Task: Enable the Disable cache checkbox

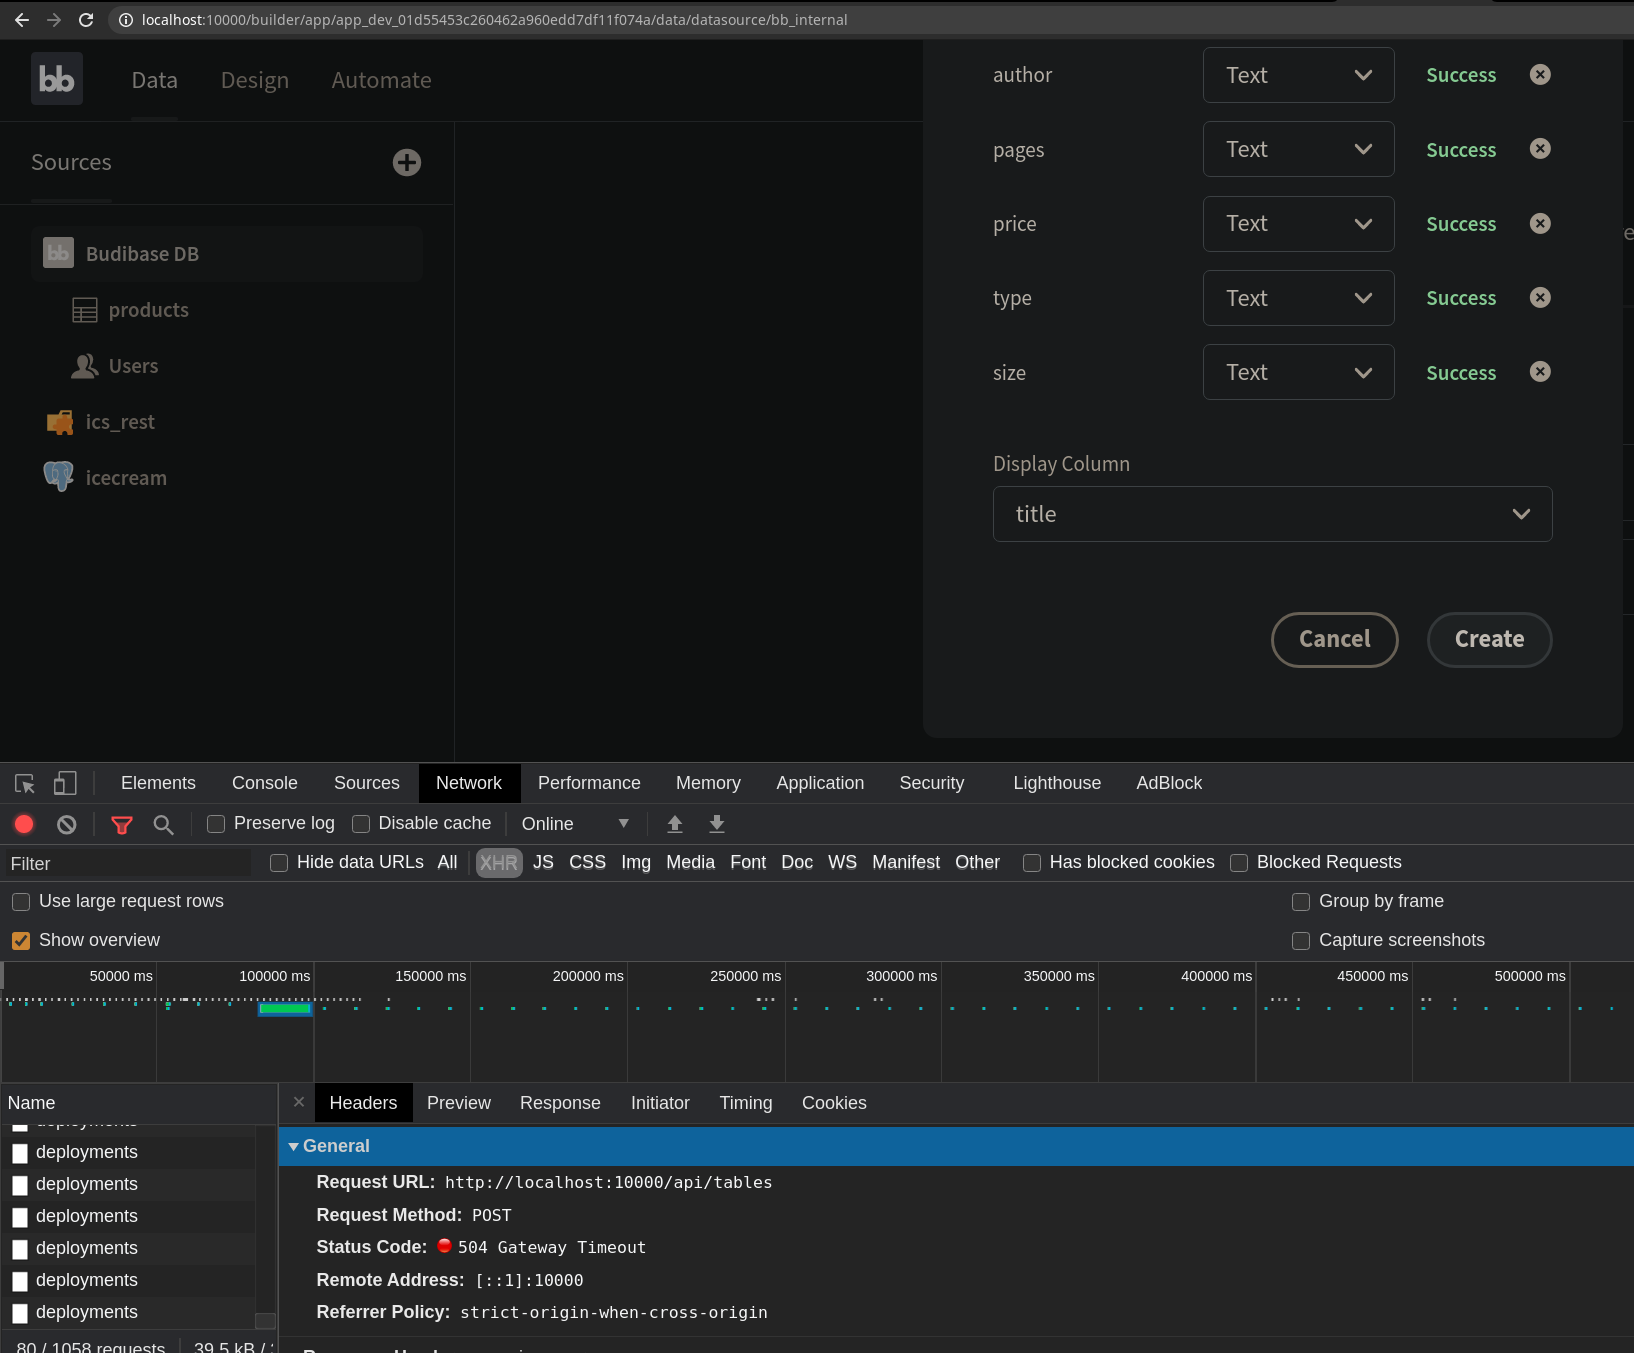Action: 361,824
